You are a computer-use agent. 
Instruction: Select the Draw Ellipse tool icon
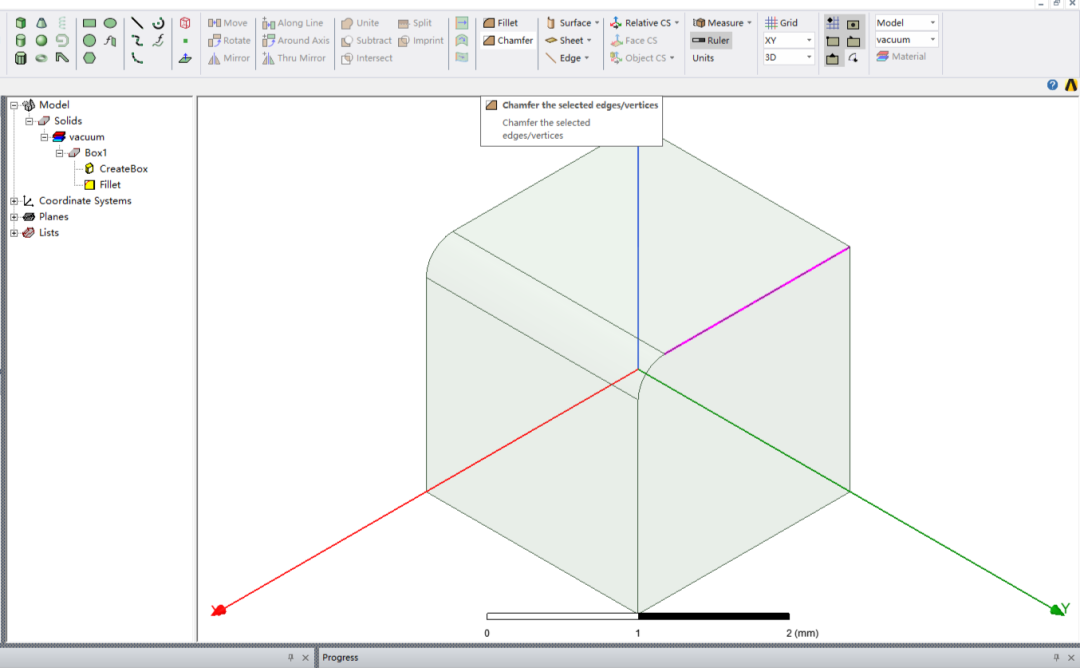(110, 23)
